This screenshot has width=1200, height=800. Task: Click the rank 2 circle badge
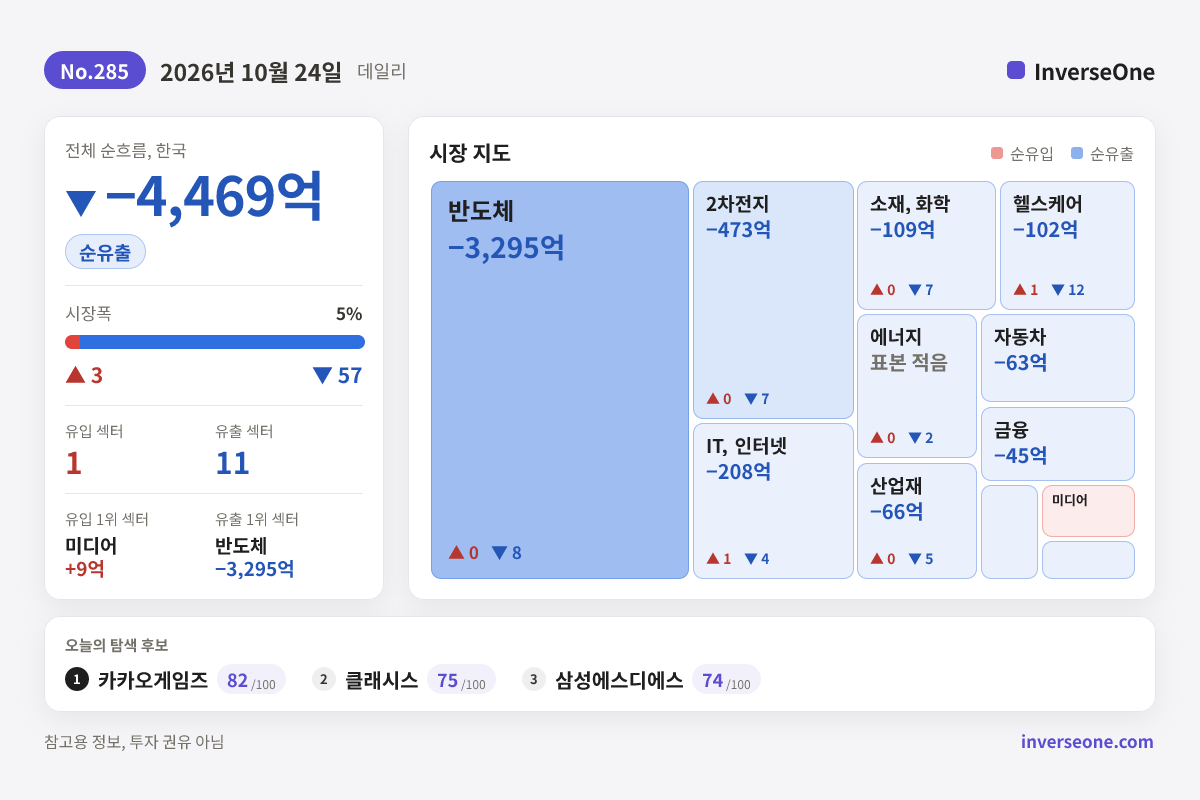pos(324,680)
